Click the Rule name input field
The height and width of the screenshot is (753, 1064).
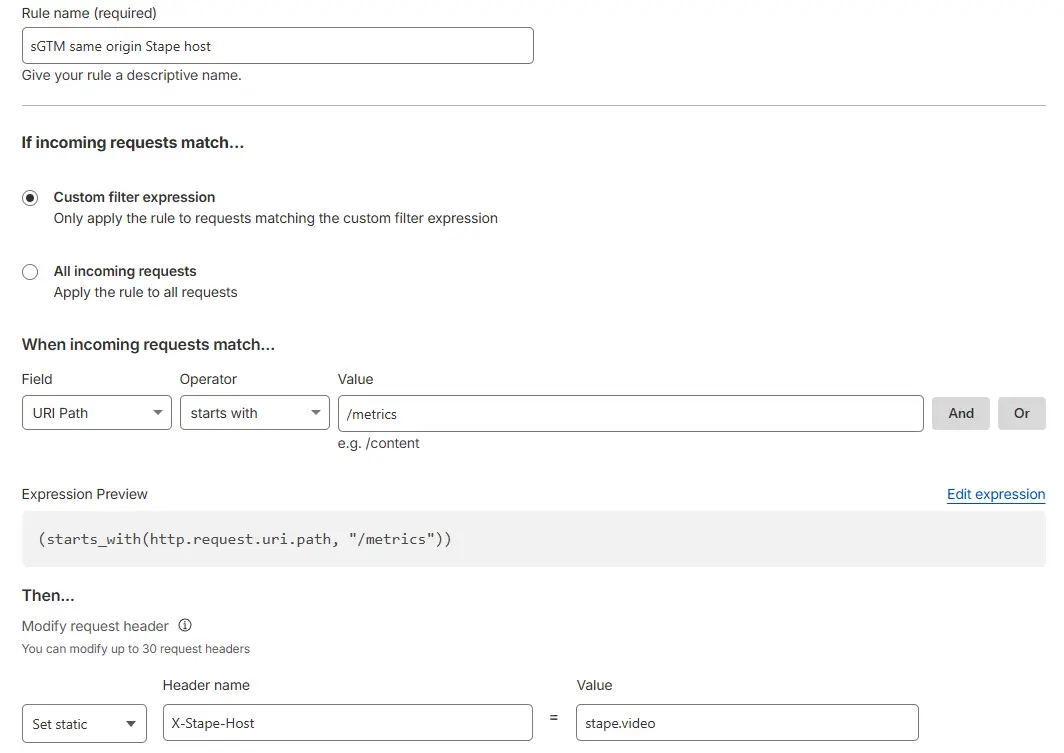click(277, 46)
